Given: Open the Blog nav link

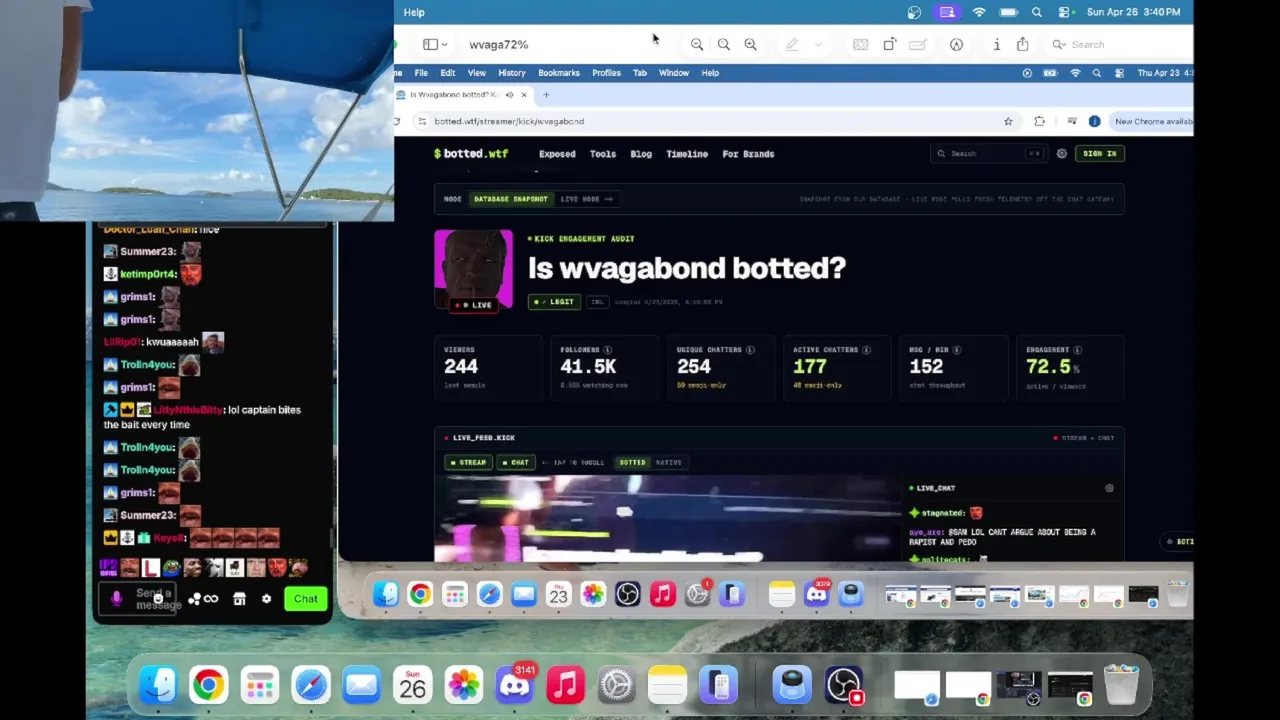Looking at the screenshot, I should tap(641, 154).
